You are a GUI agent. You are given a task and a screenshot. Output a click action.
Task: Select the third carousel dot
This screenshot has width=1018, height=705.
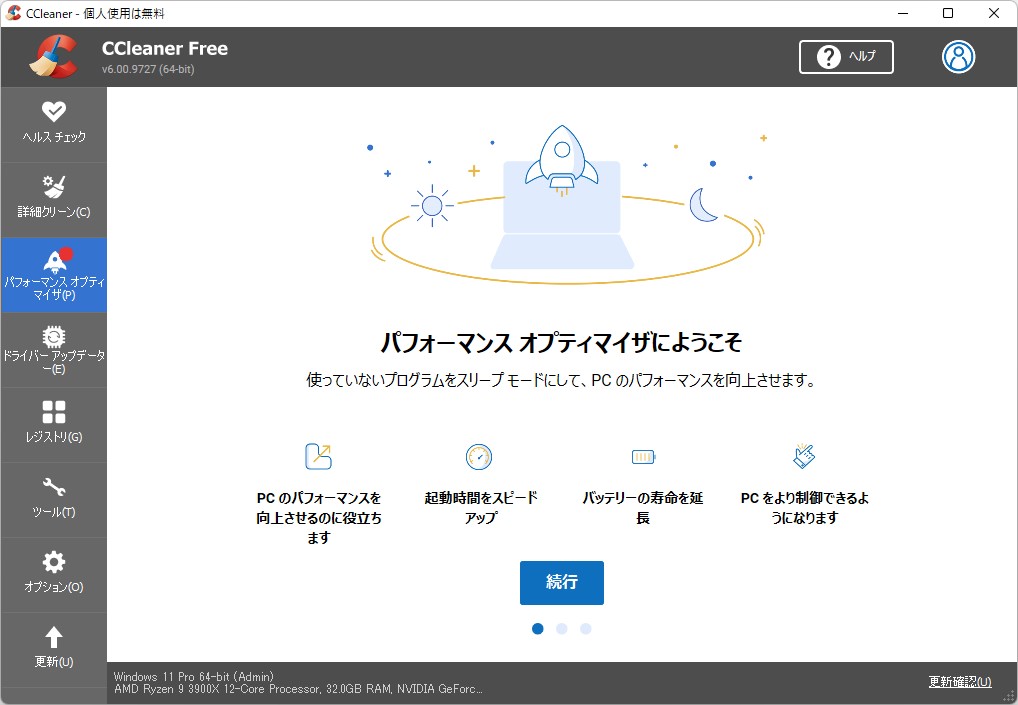tap(585, 628)
